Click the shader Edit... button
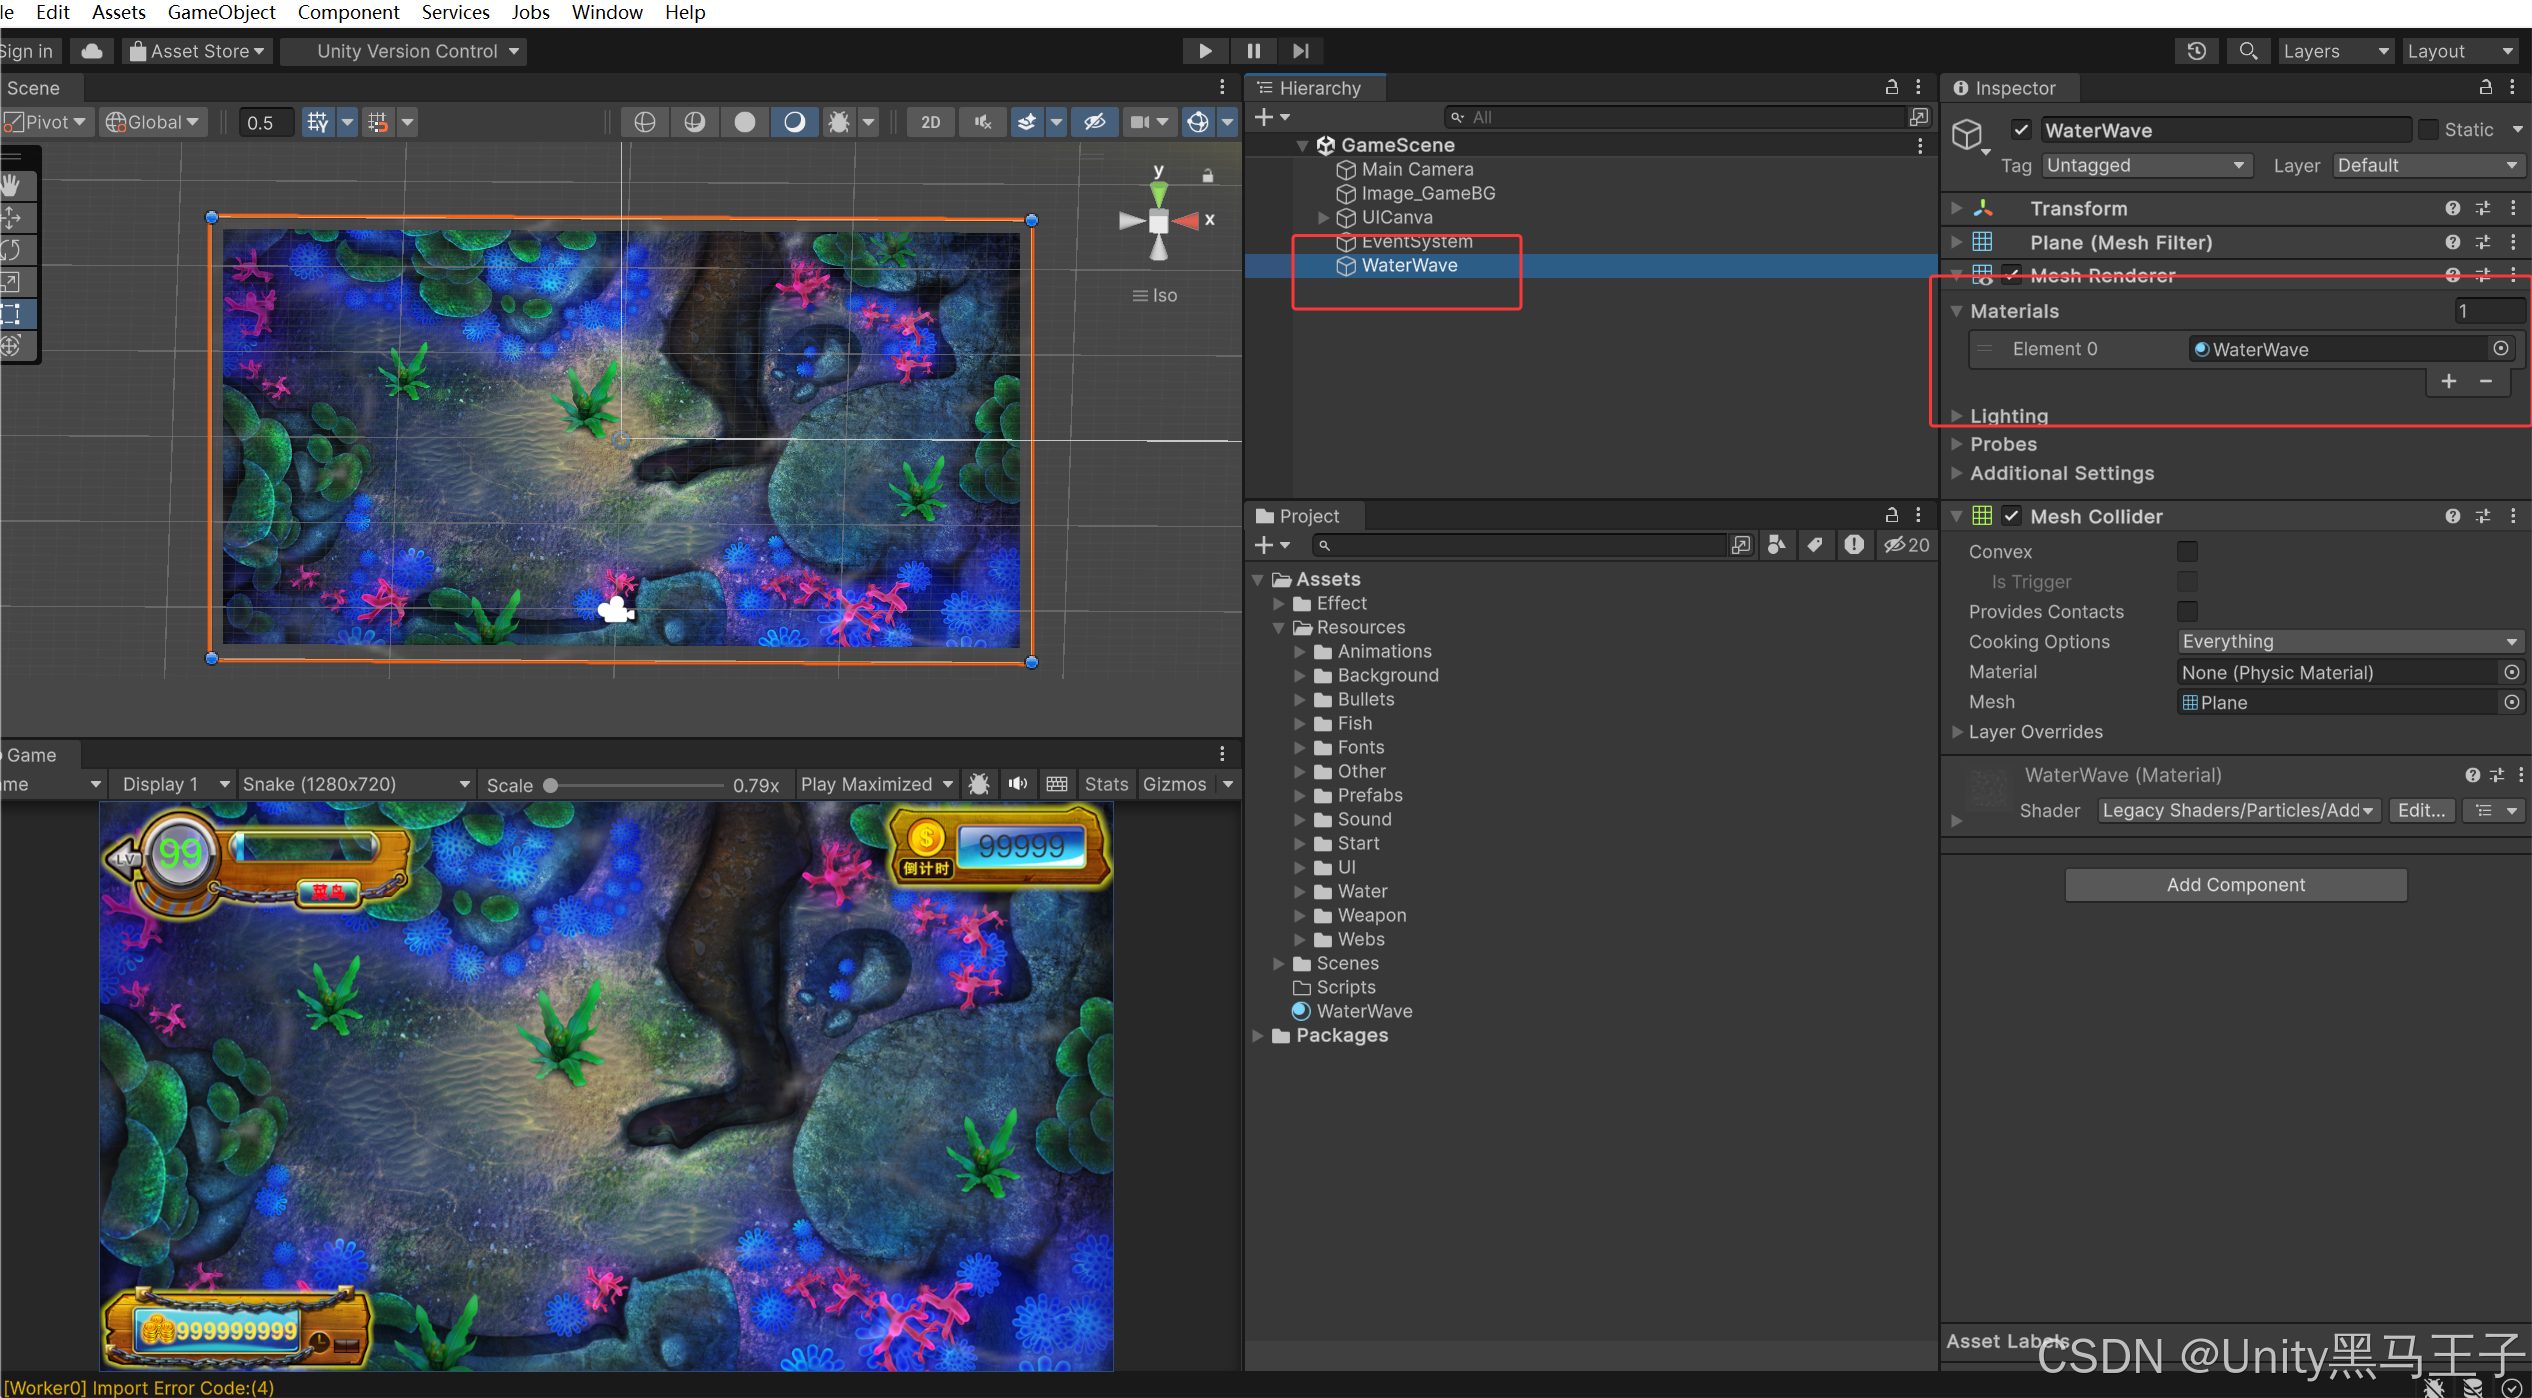 (x=2420, y=810)
